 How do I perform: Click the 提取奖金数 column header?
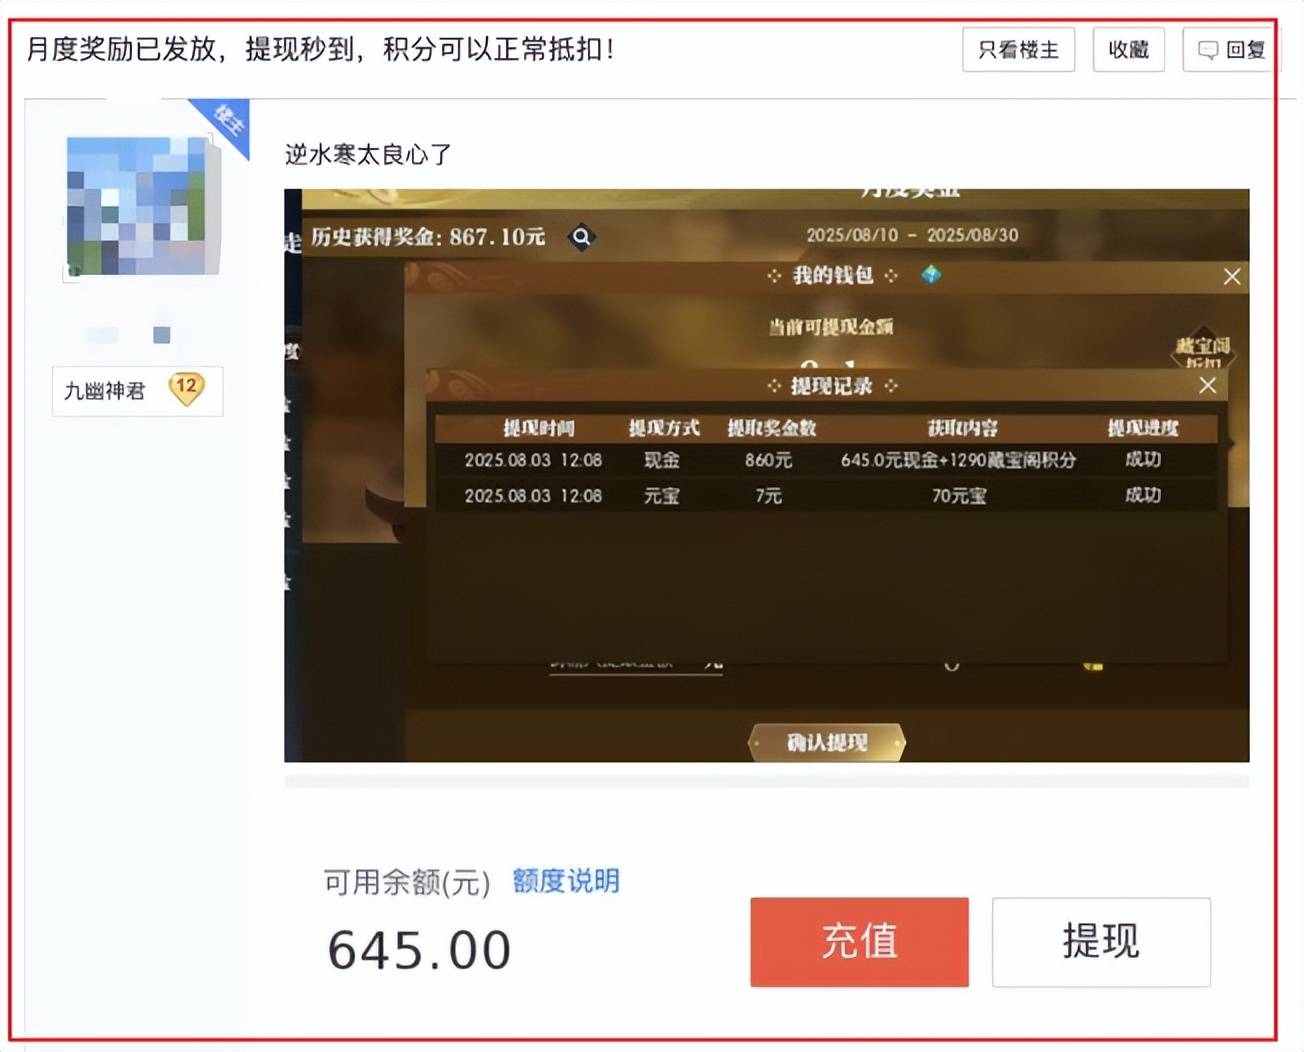pos(772,428)
